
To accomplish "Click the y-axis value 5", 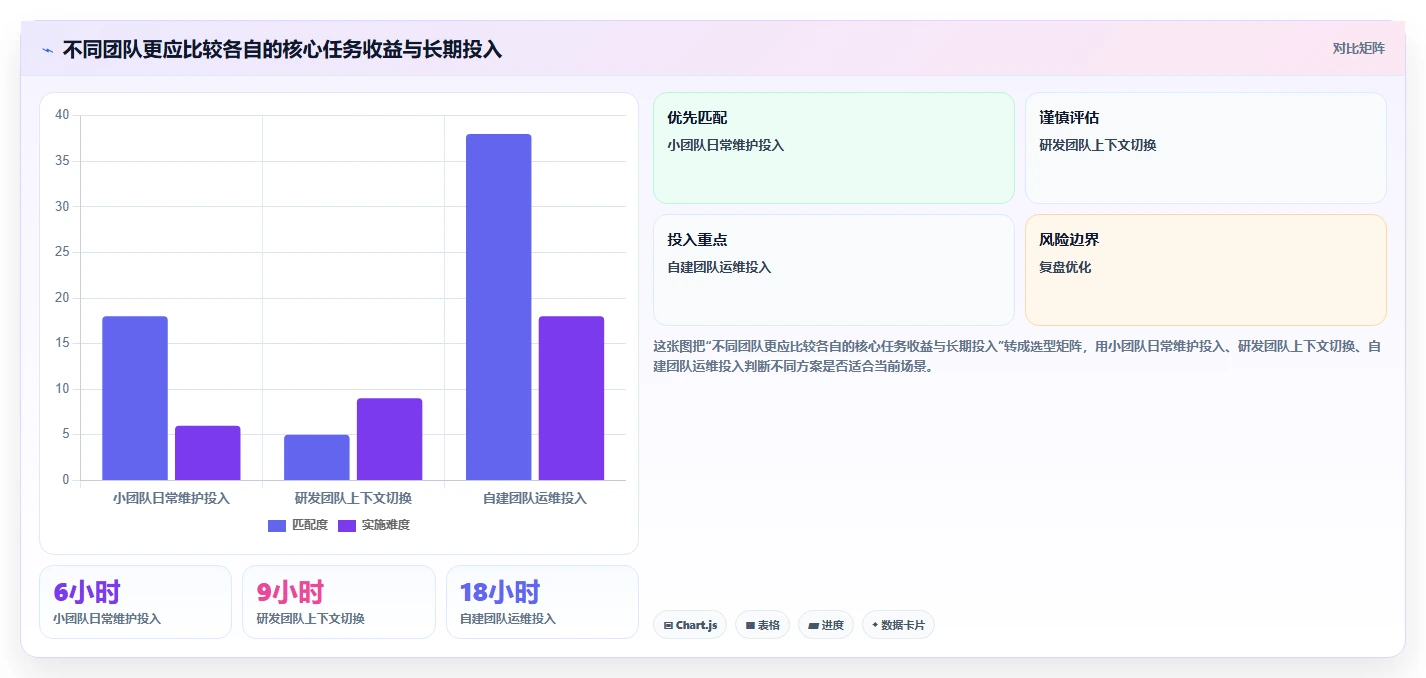I will coord(66,434).
